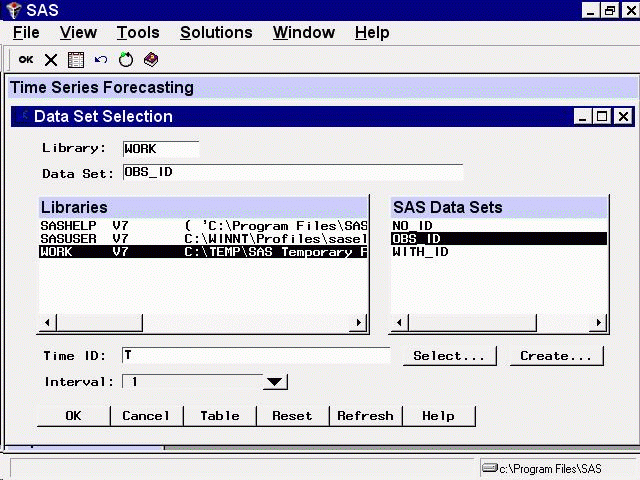Select the NO_ID data set
640x480 pixels.
(499, 226)
